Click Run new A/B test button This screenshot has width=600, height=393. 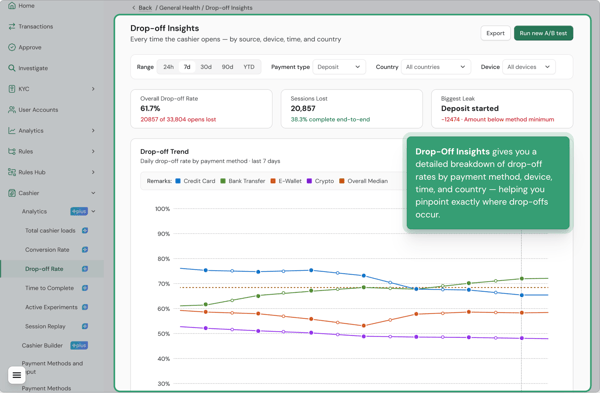(x=543, y=33)
